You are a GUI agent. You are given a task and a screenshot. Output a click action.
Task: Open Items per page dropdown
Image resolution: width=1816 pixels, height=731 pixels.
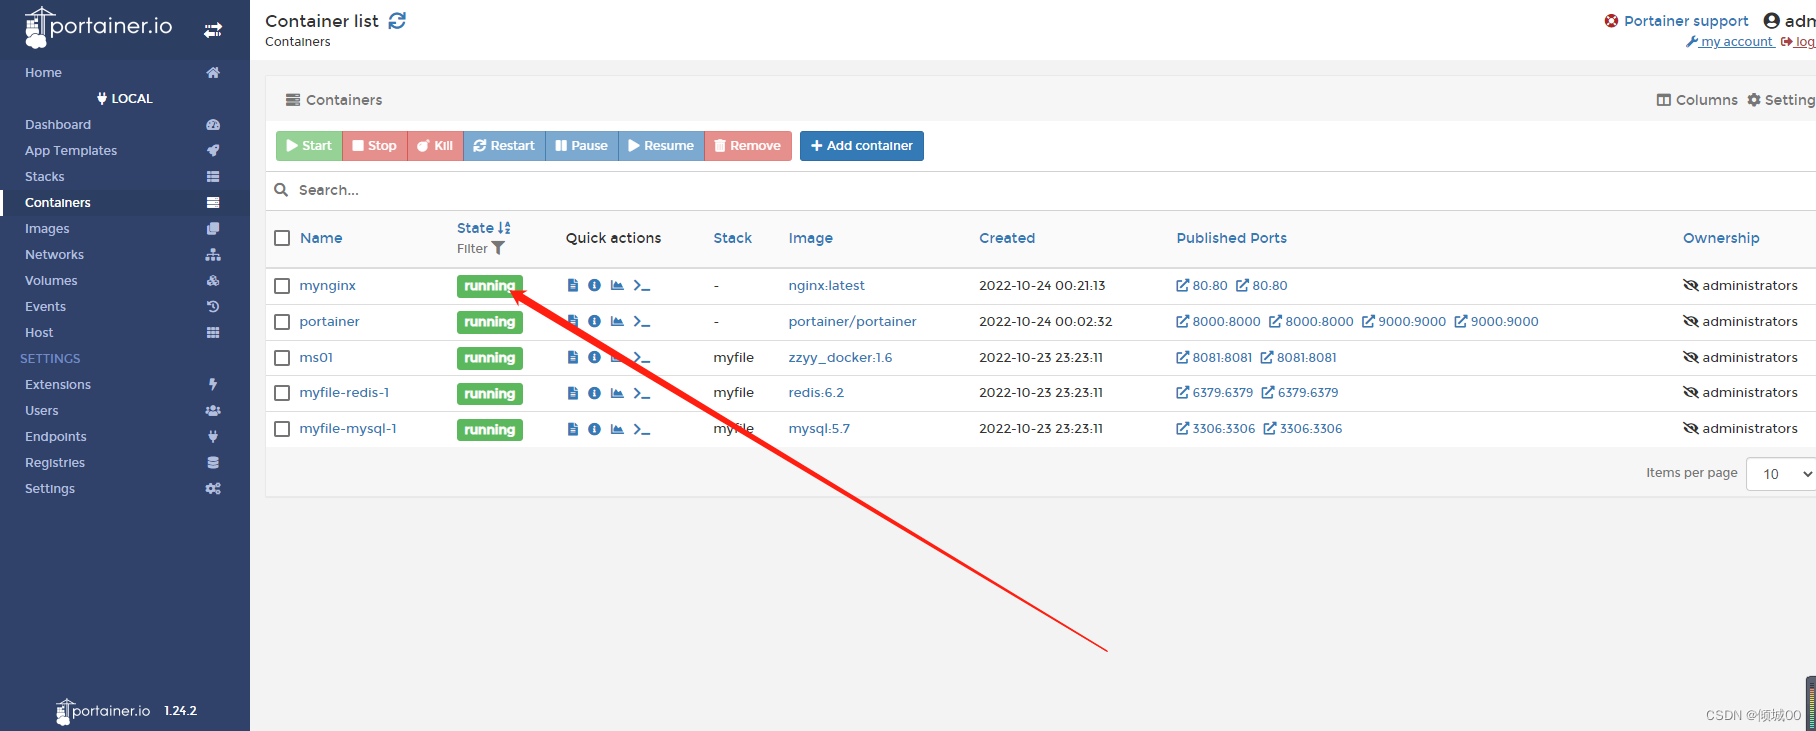point(1781,474)
